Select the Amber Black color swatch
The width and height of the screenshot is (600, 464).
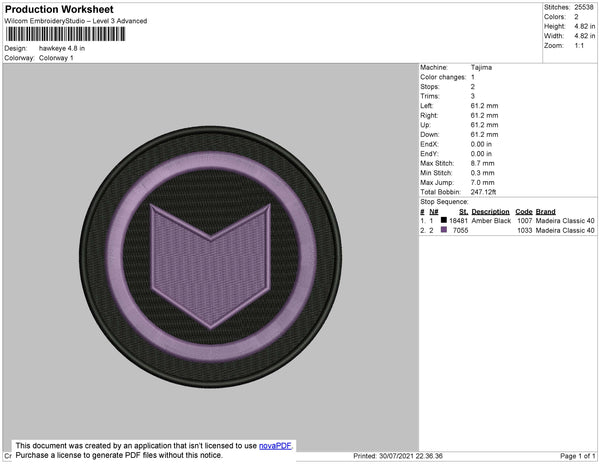point(444,220)
